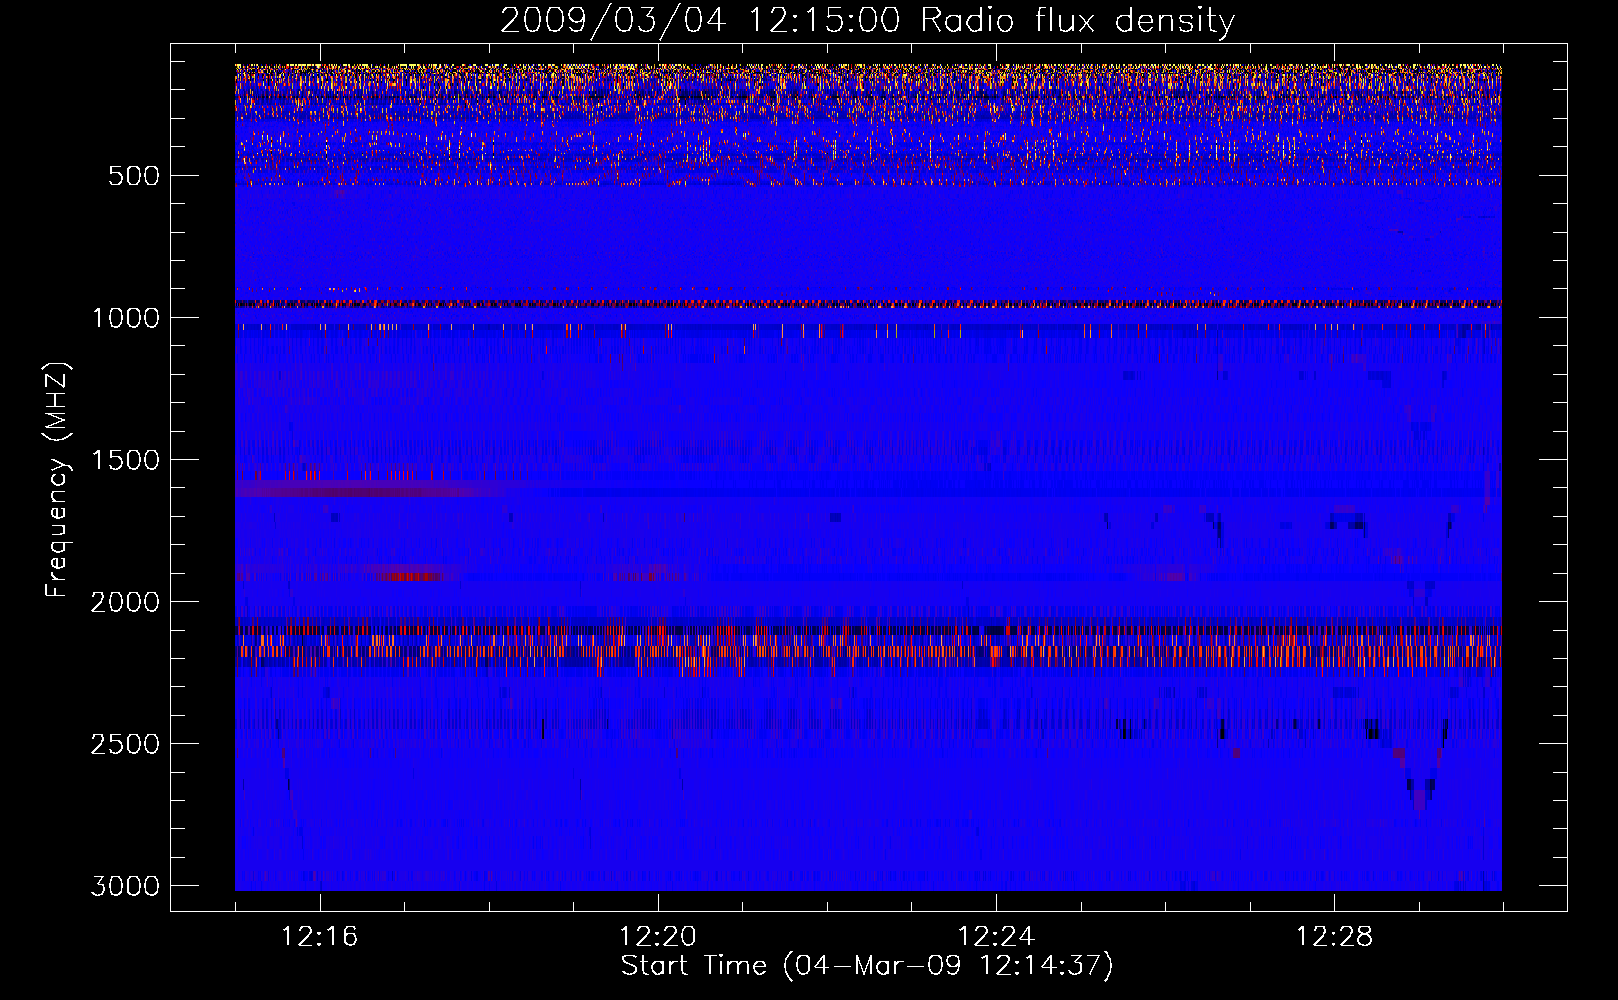Click the "2000" frequency tick label
This screenshot has width=1618, height=1000.
pos(125,602)
